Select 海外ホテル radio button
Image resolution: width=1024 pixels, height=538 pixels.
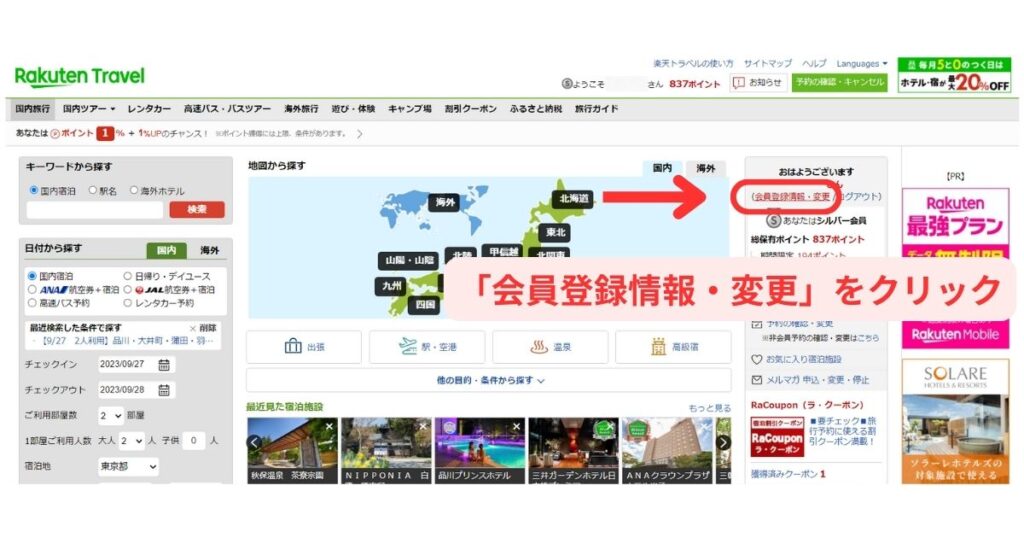pos(134,191)
